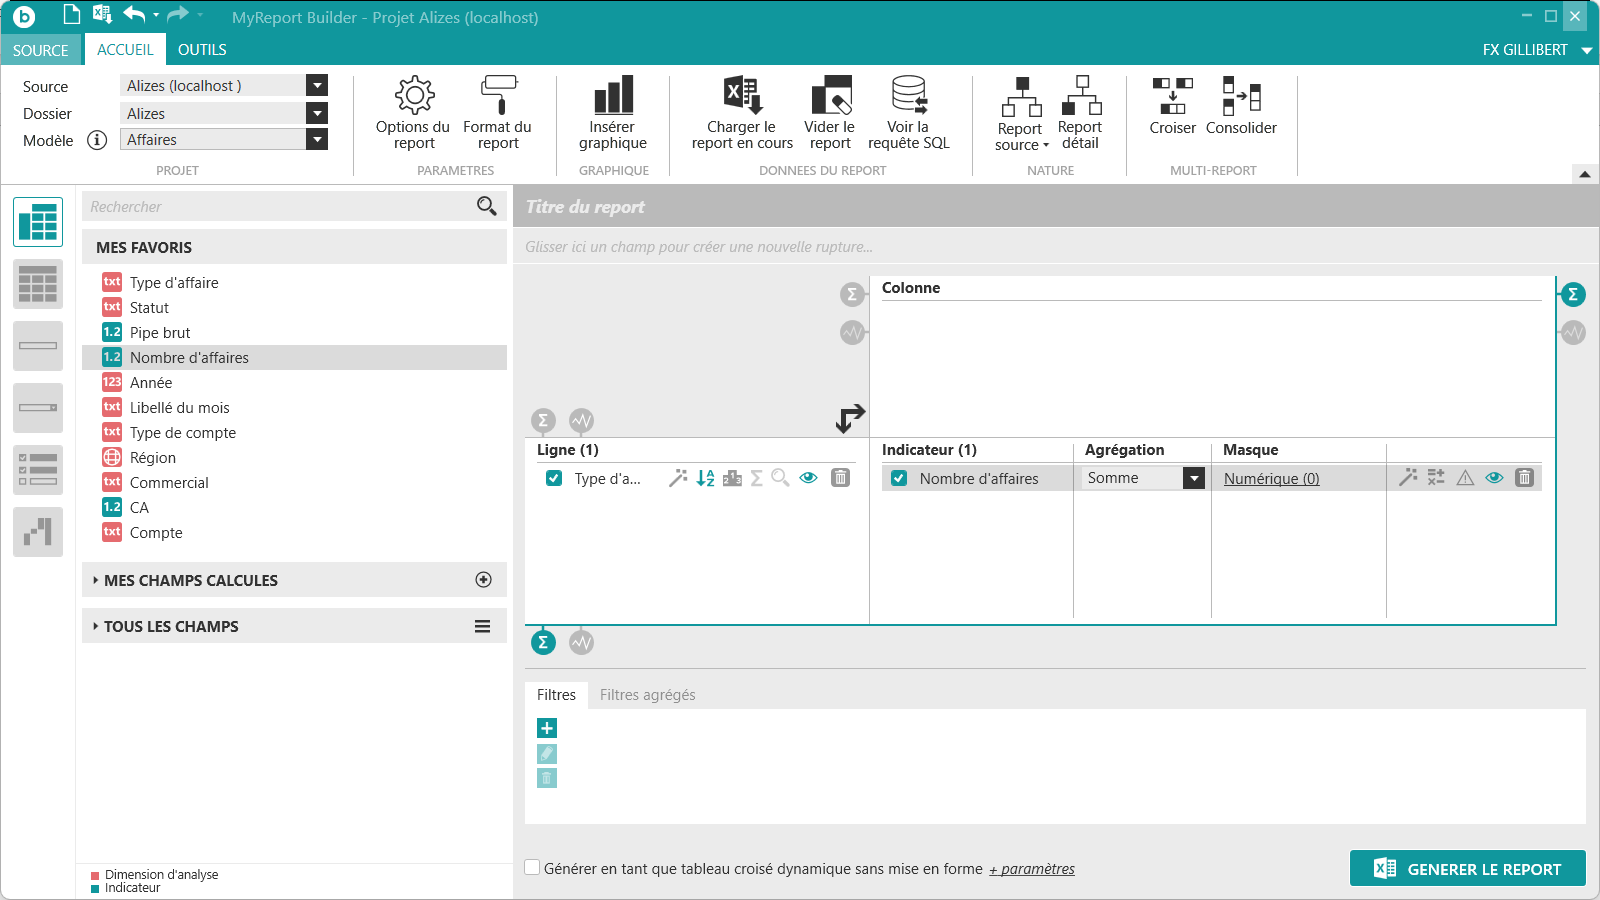
Task: Delete the Nombre d'affaires indicator row
Action: tap(1524, 478)
